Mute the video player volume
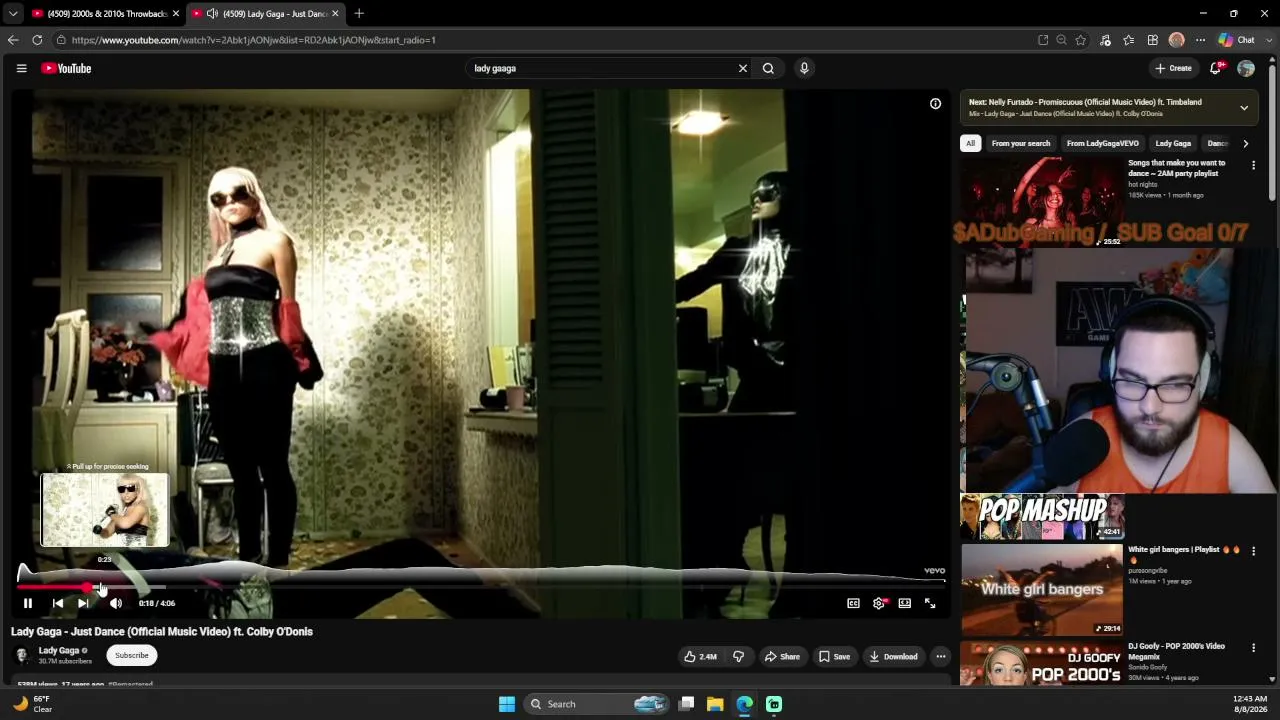Screen dimensions: 1280x720 (116, 603)
